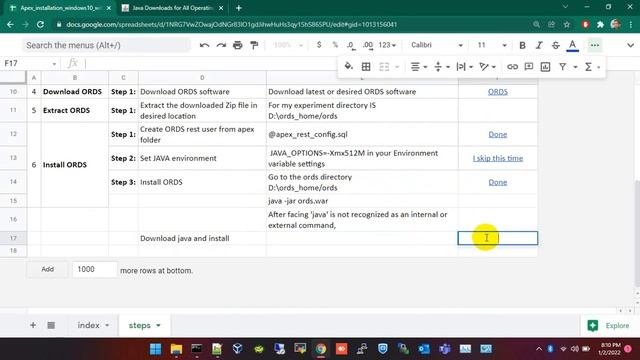Decrease decimal places button

pos(351,45)
